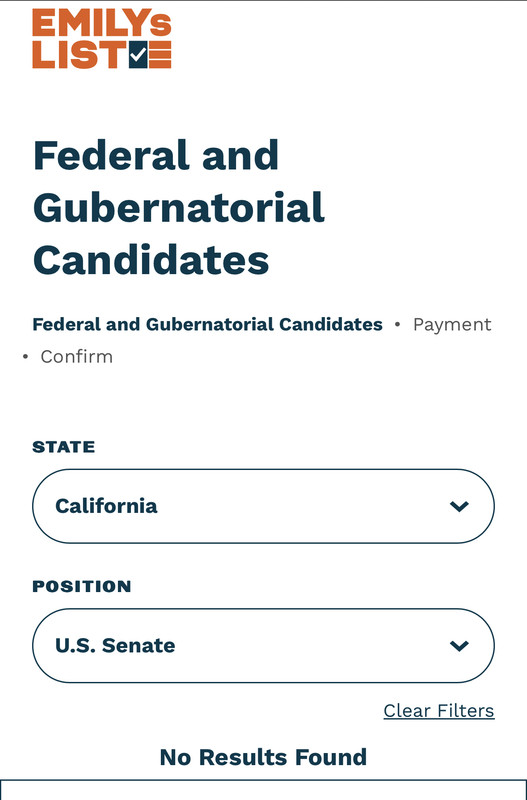Open the State dropdown showing California

click(263, 506)
